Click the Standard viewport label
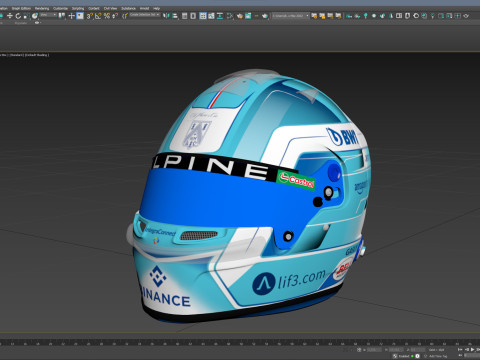 16,55
